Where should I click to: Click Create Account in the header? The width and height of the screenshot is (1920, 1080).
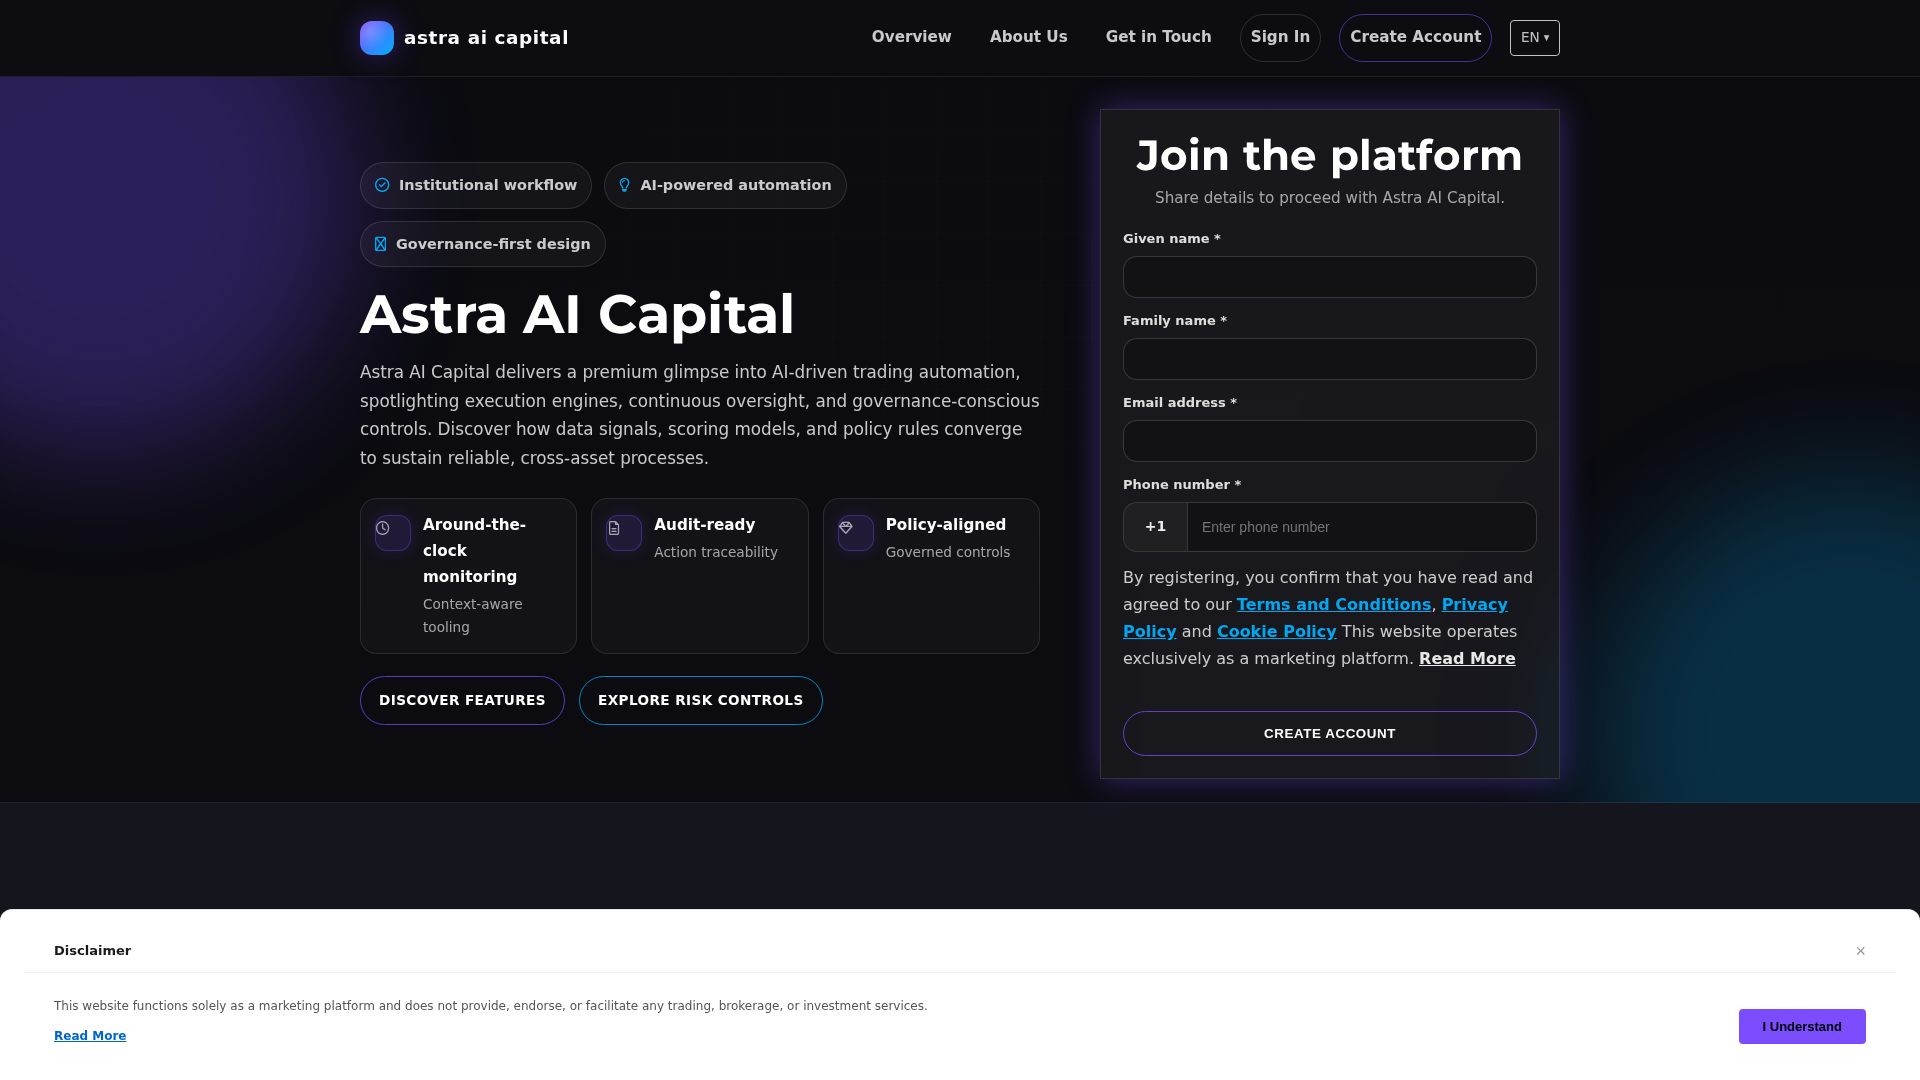1415,38
